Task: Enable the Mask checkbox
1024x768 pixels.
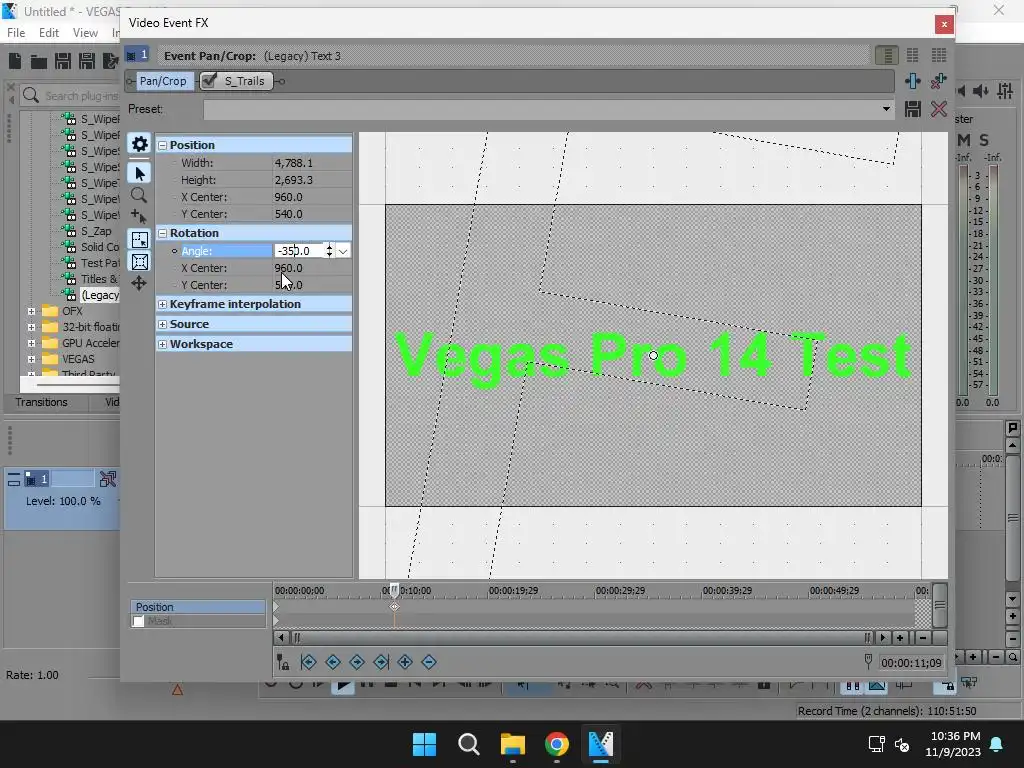Action: pyautogui.click(x=138, y=621)
